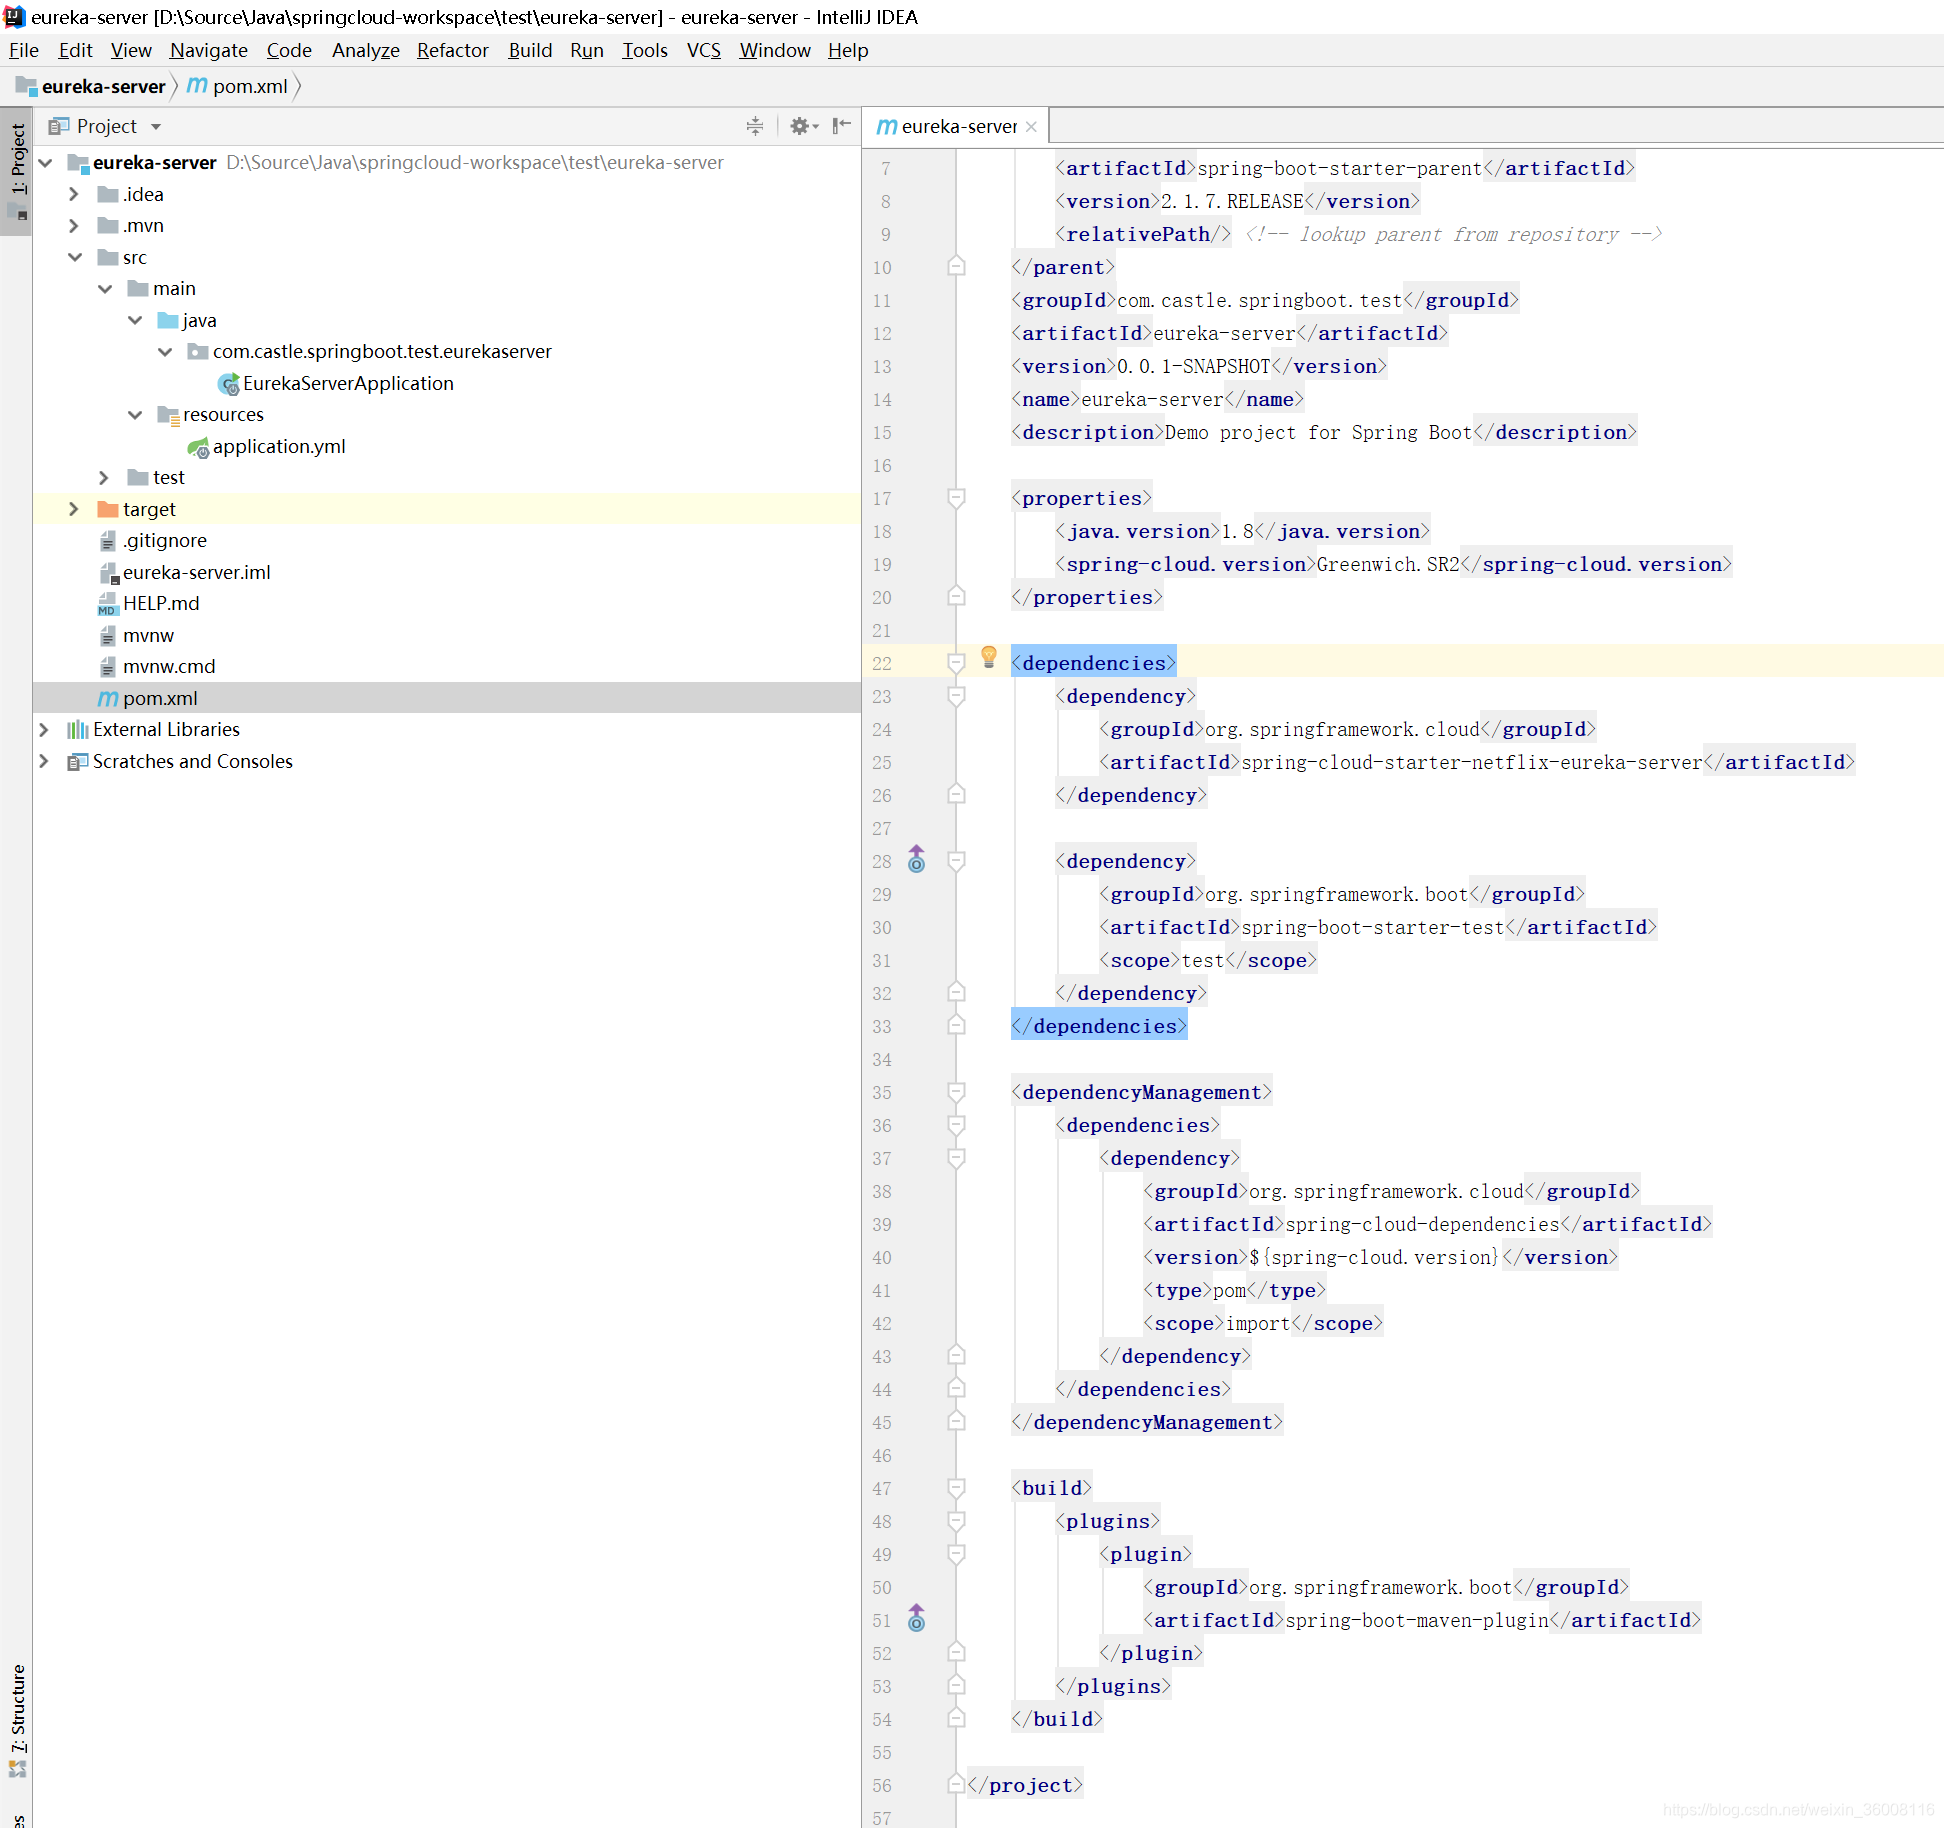Click the Greenwich.SR2 version value
Viewport: 1944px width, 1828px height.
click(x=1388, y=564)
